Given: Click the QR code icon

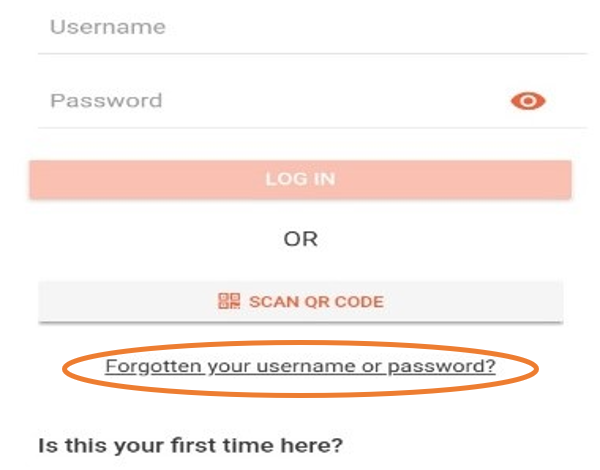Looking at the screenshot, I should point(229,301).
